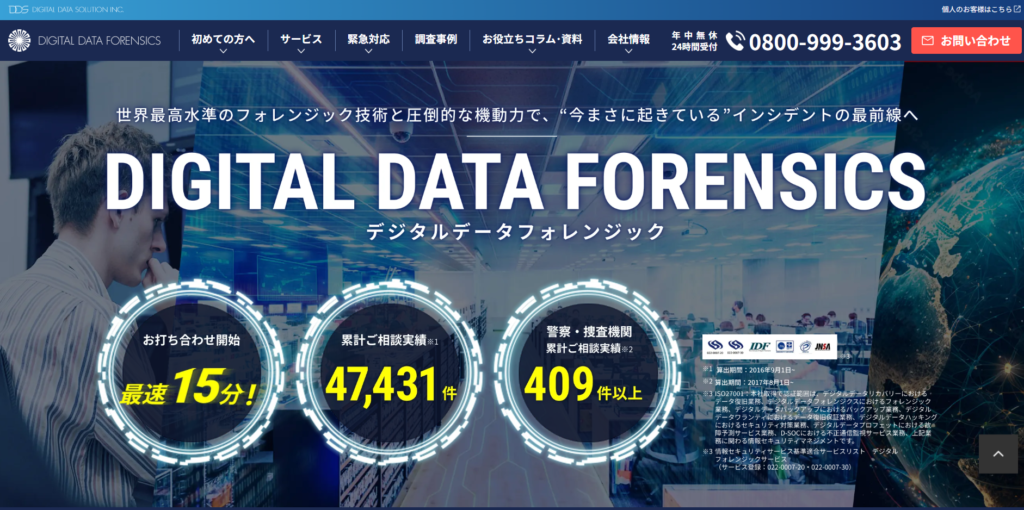The height and width of the screenshot is (510, 1024).
Task: Click the phone handset icon
Action: tap(735, 41)
